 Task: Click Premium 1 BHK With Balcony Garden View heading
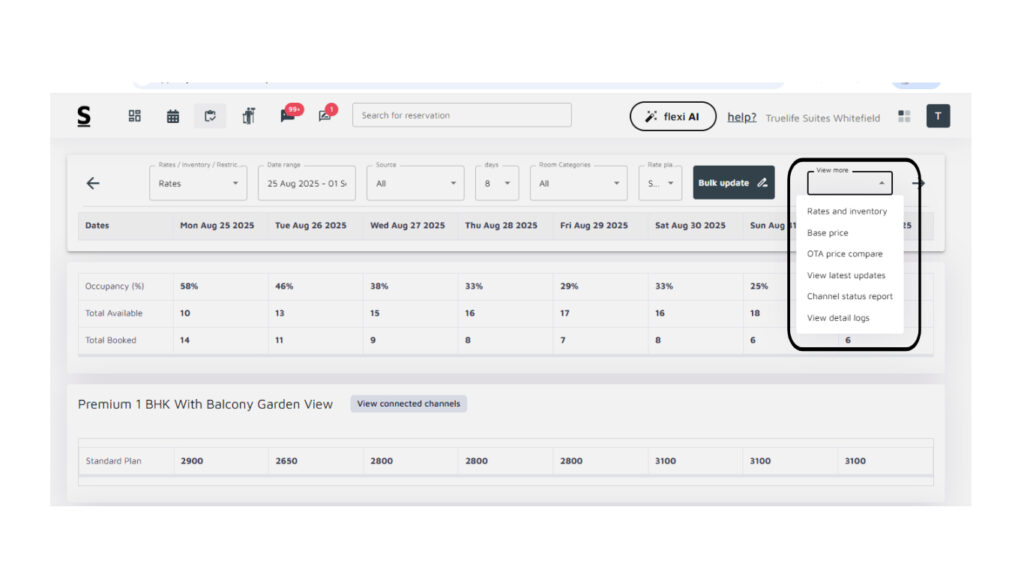(205, 404)
